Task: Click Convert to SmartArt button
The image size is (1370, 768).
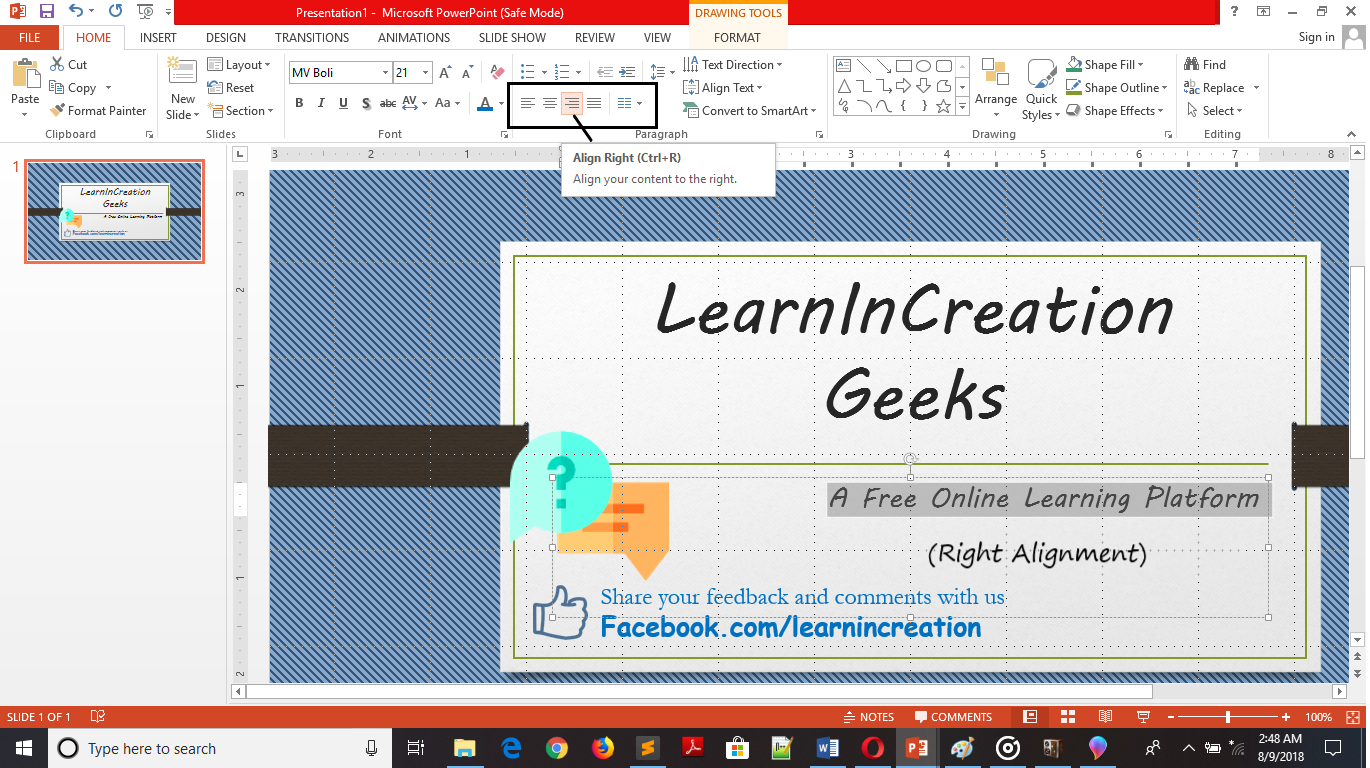Action: tap(750, 111)
